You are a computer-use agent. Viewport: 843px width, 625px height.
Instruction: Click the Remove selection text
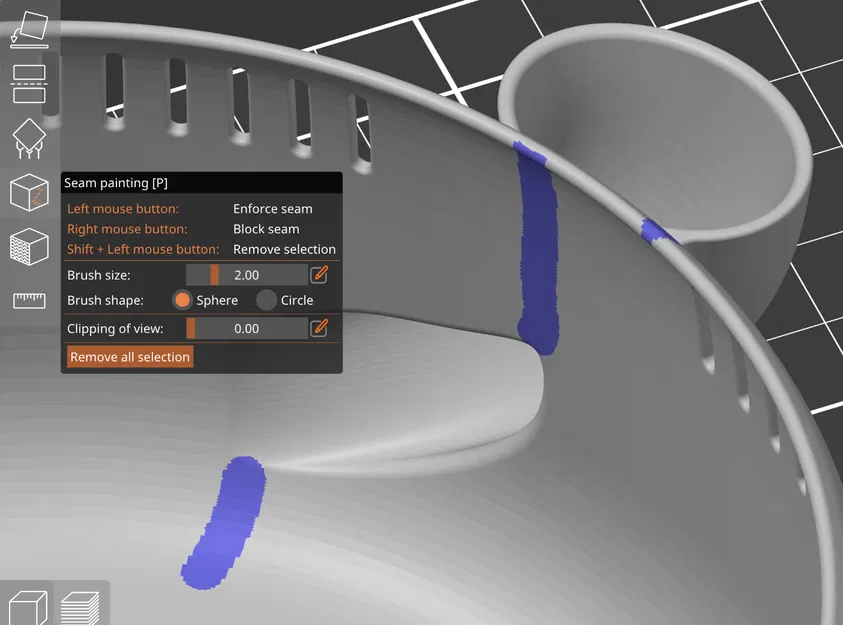click(284, 249)
